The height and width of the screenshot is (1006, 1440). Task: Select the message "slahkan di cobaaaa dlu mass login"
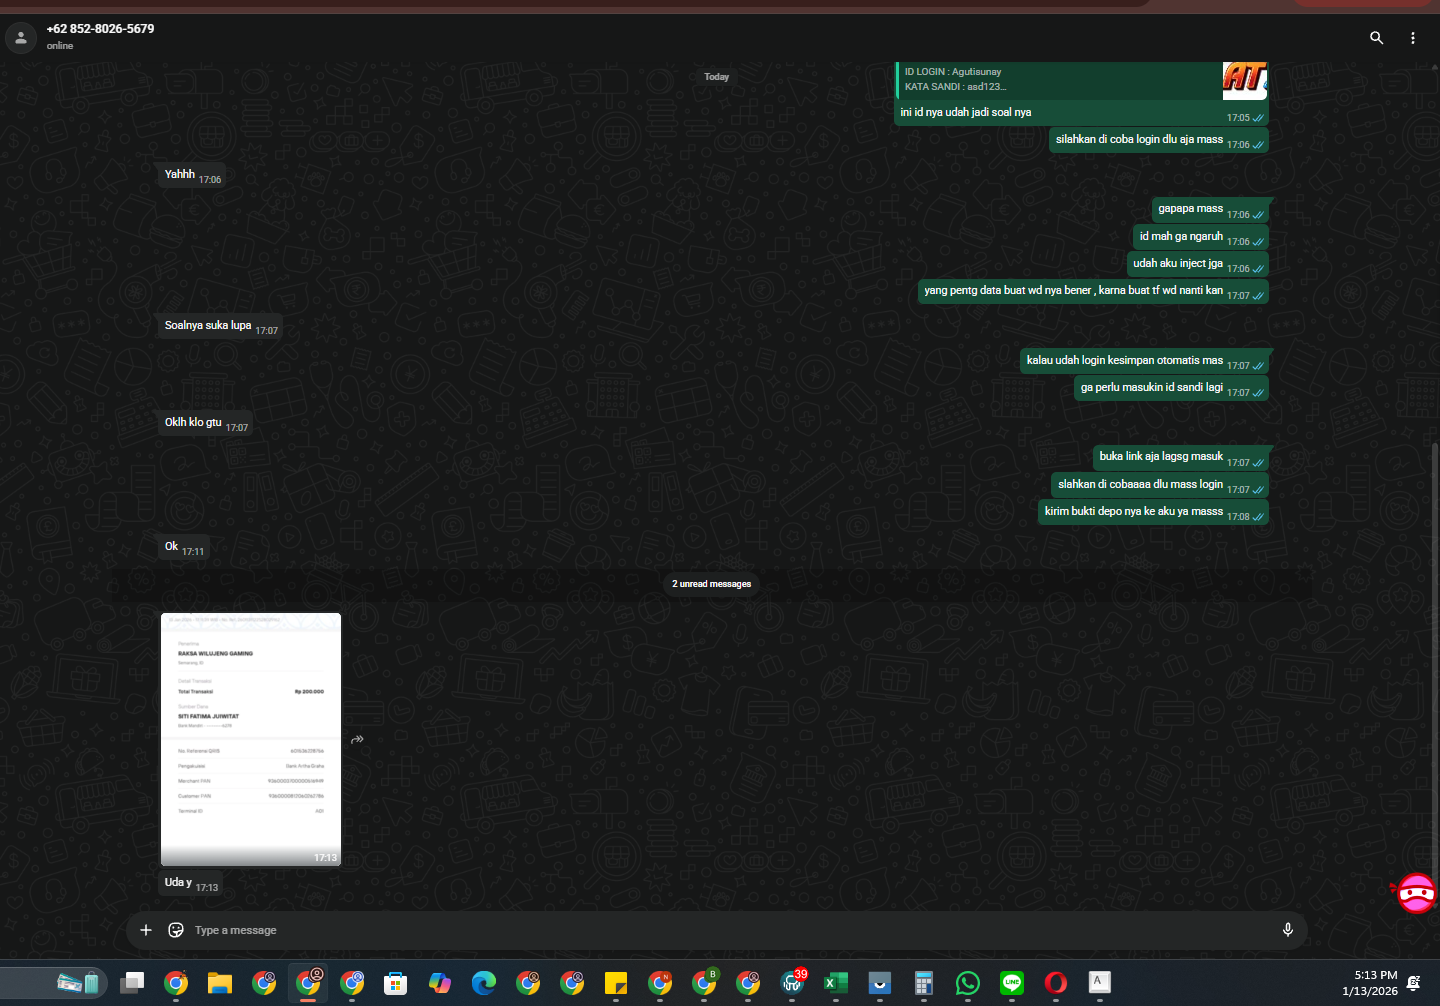(1160, 485)
